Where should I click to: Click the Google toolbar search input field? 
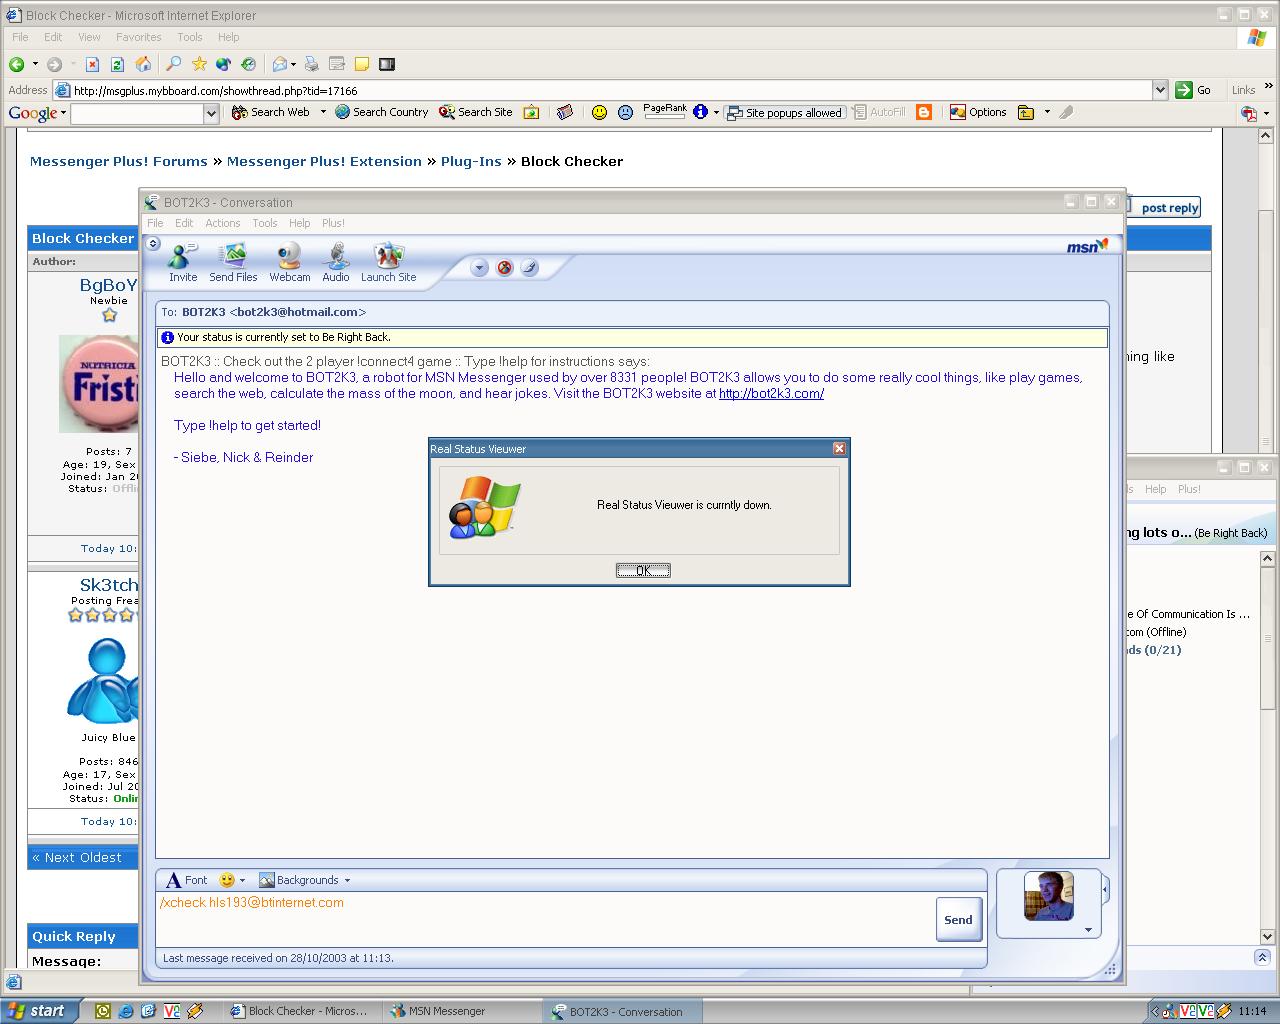click(x=137, y=113)
